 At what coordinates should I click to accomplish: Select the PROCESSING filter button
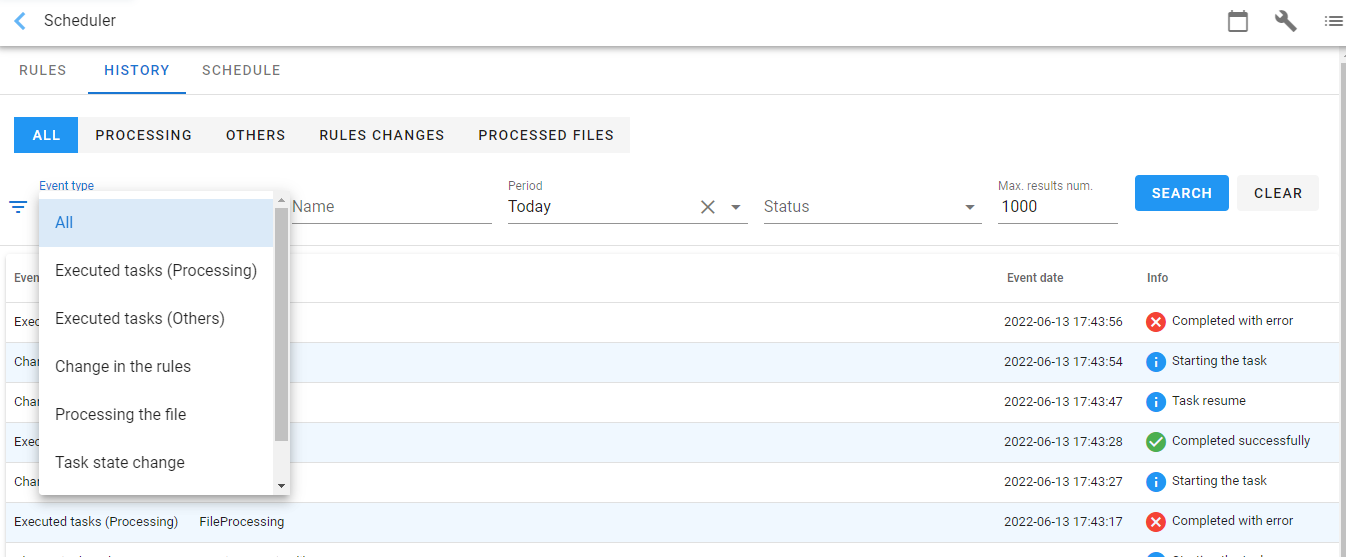click(144, 135)
